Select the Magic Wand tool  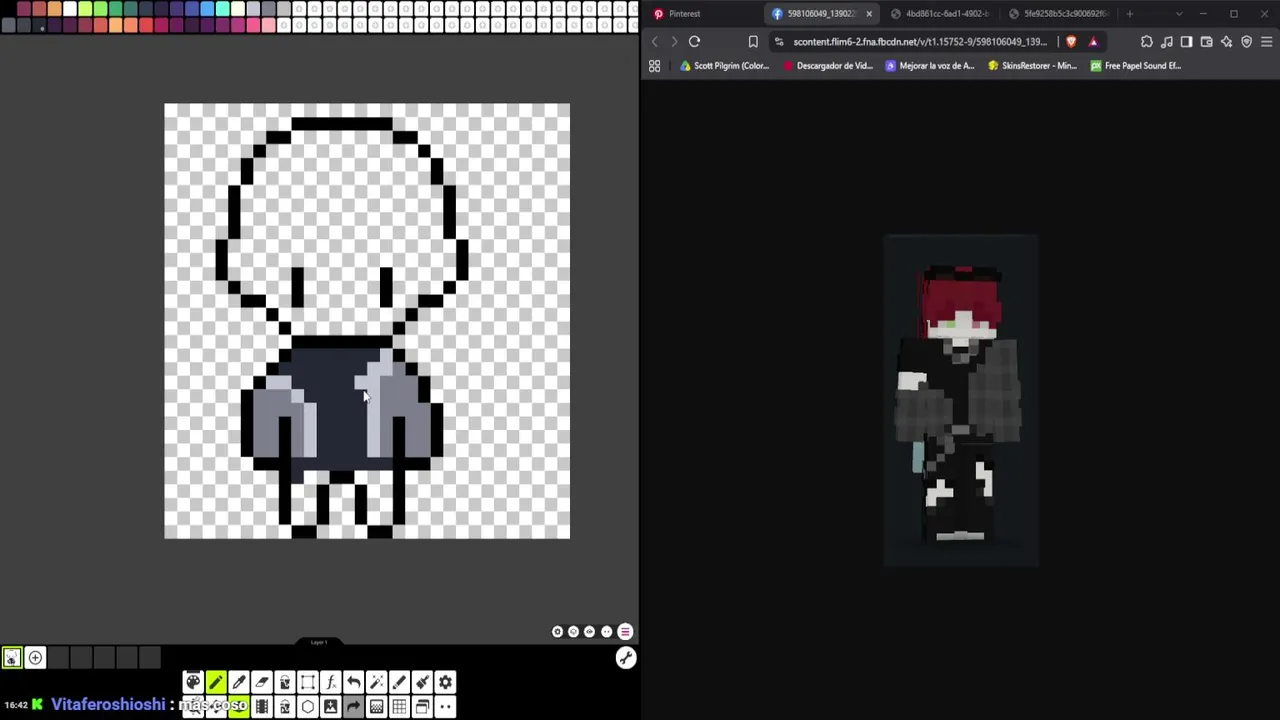click(x=377, y=682)
